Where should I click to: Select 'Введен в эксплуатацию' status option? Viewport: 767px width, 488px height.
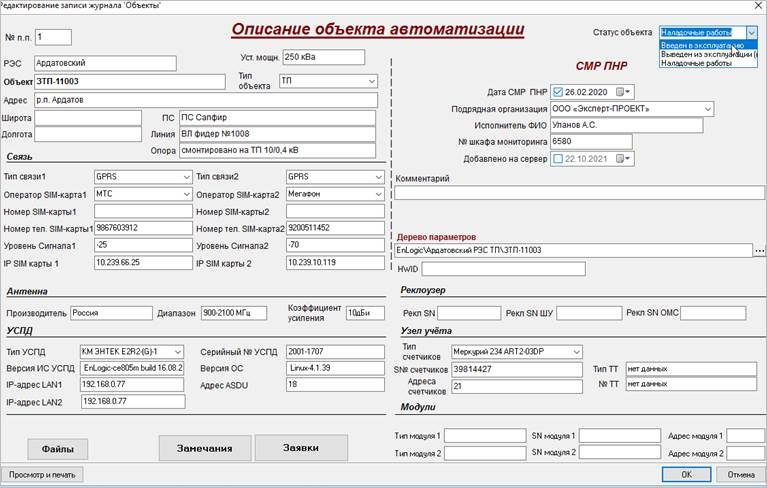coord(708,45)
